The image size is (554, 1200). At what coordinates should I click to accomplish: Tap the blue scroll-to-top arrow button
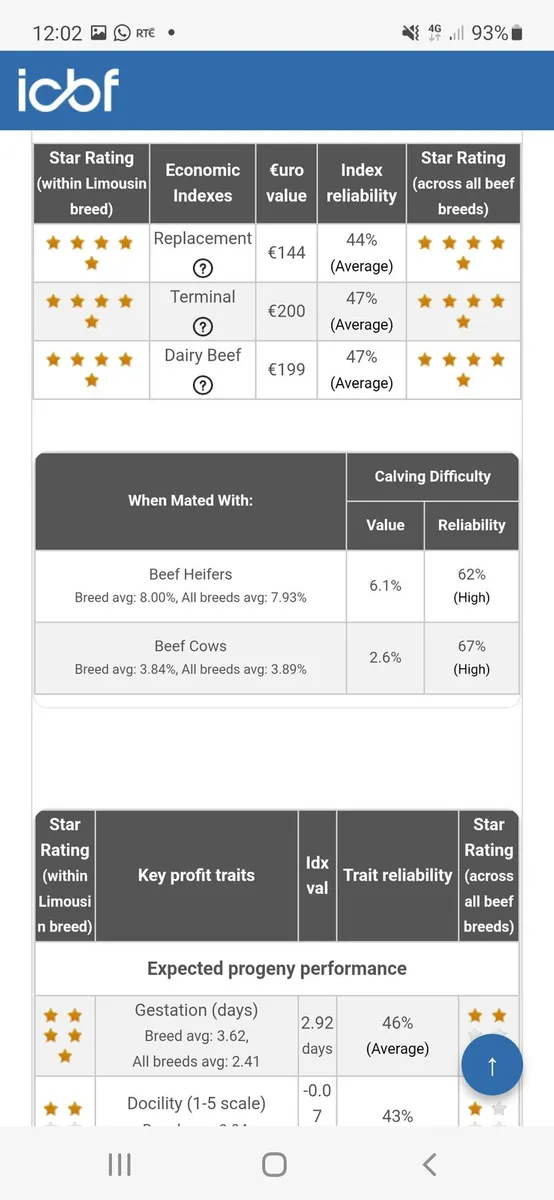492,1065
